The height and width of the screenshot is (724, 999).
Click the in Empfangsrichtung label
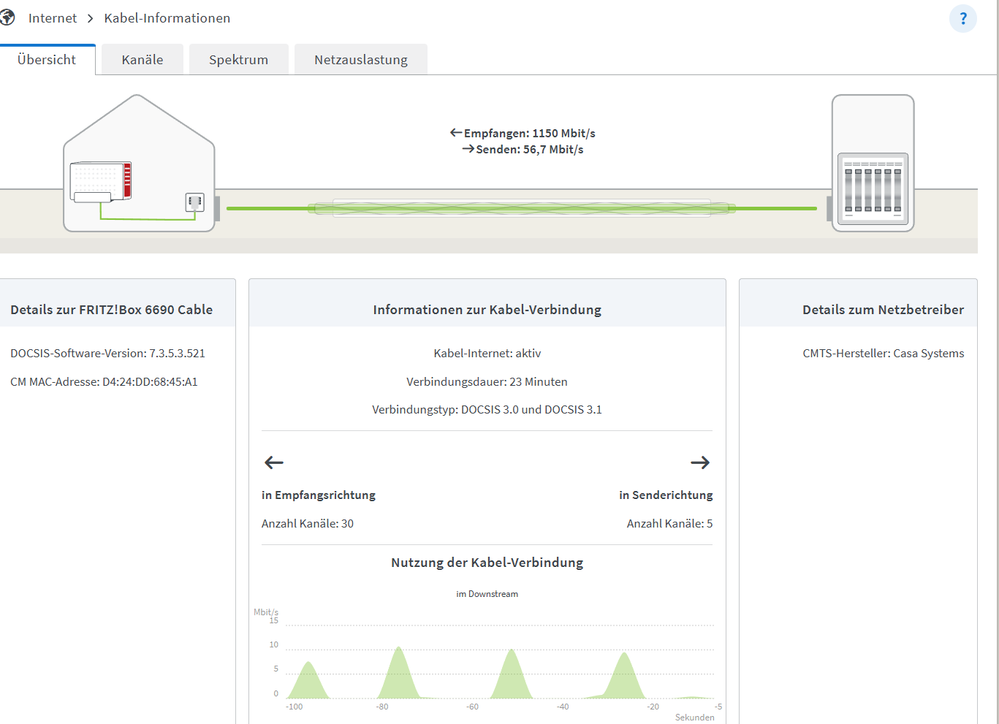tap(319, 495)
